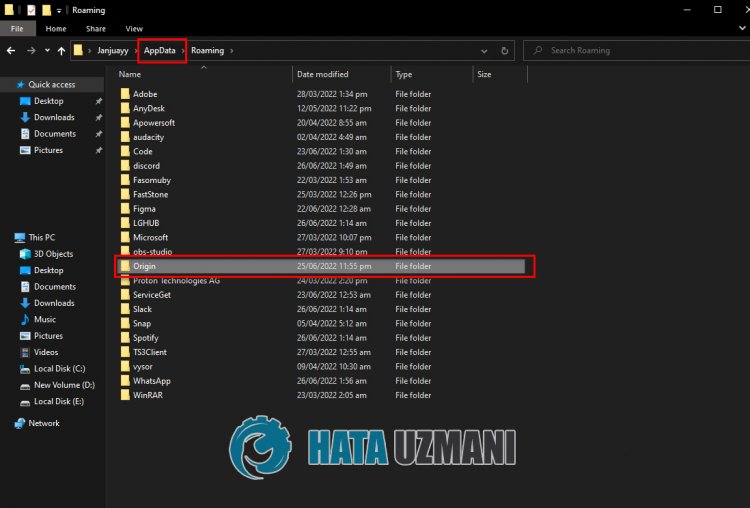Open the Videos folder in sidebar

coord(46,352)
